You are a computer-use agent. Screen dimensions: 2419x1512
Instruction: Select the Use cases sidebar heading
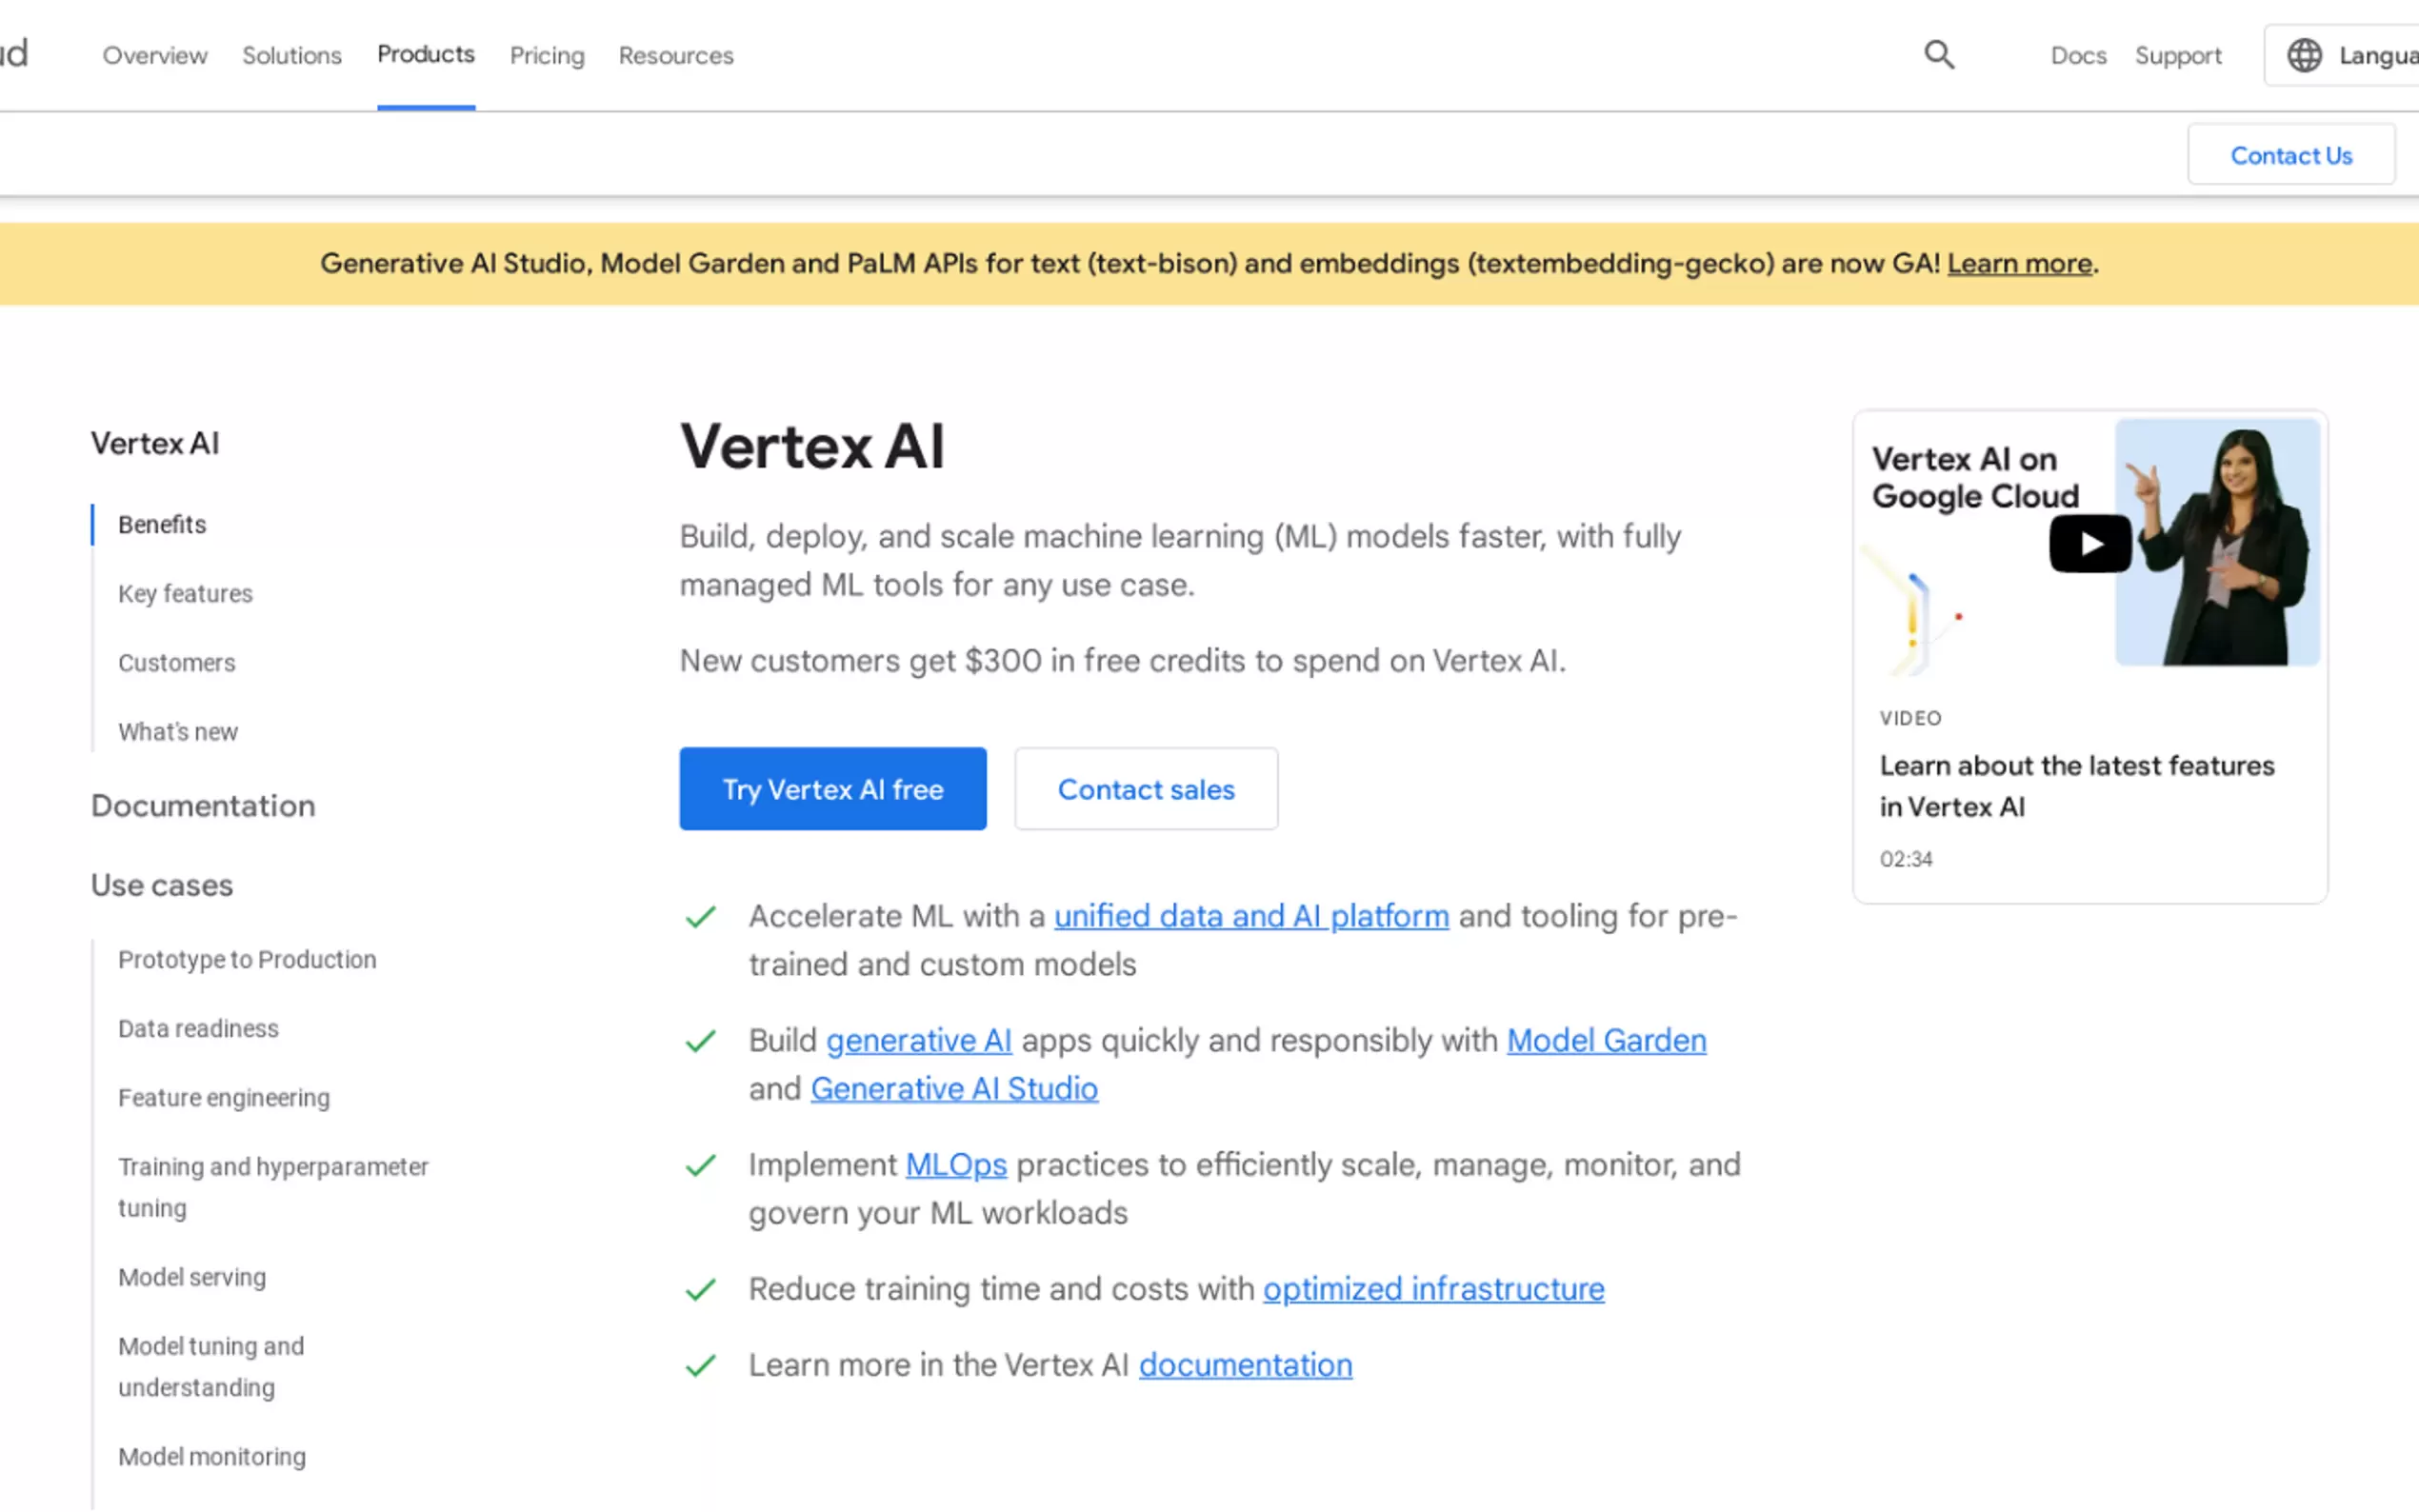click(x=162, y=885)
